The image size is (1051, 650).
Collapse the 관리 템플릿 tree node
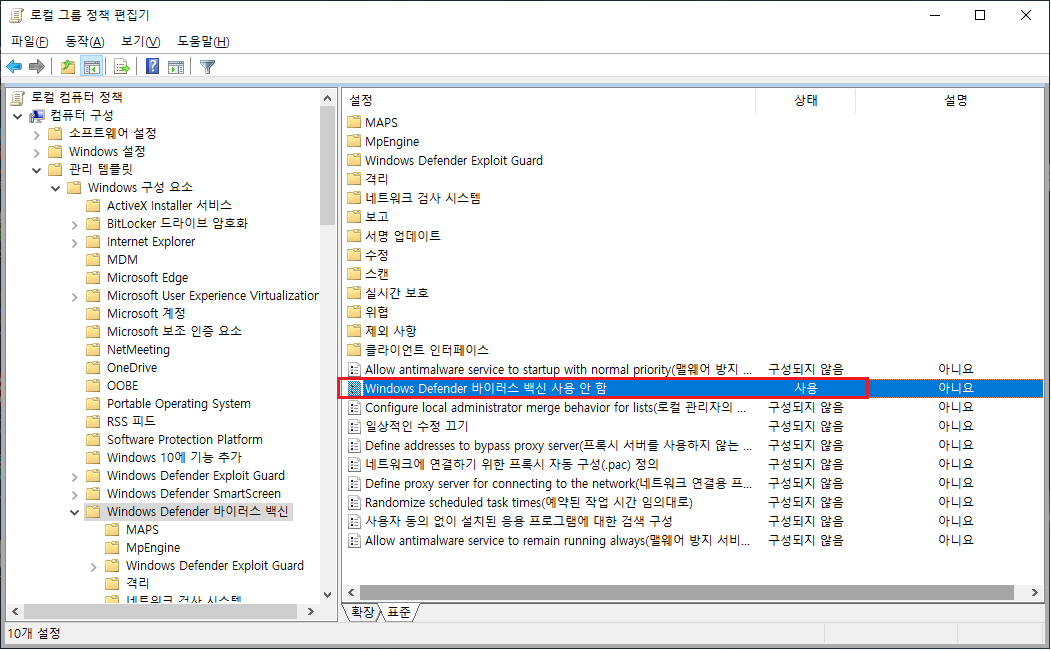click(x=36, y=170)
